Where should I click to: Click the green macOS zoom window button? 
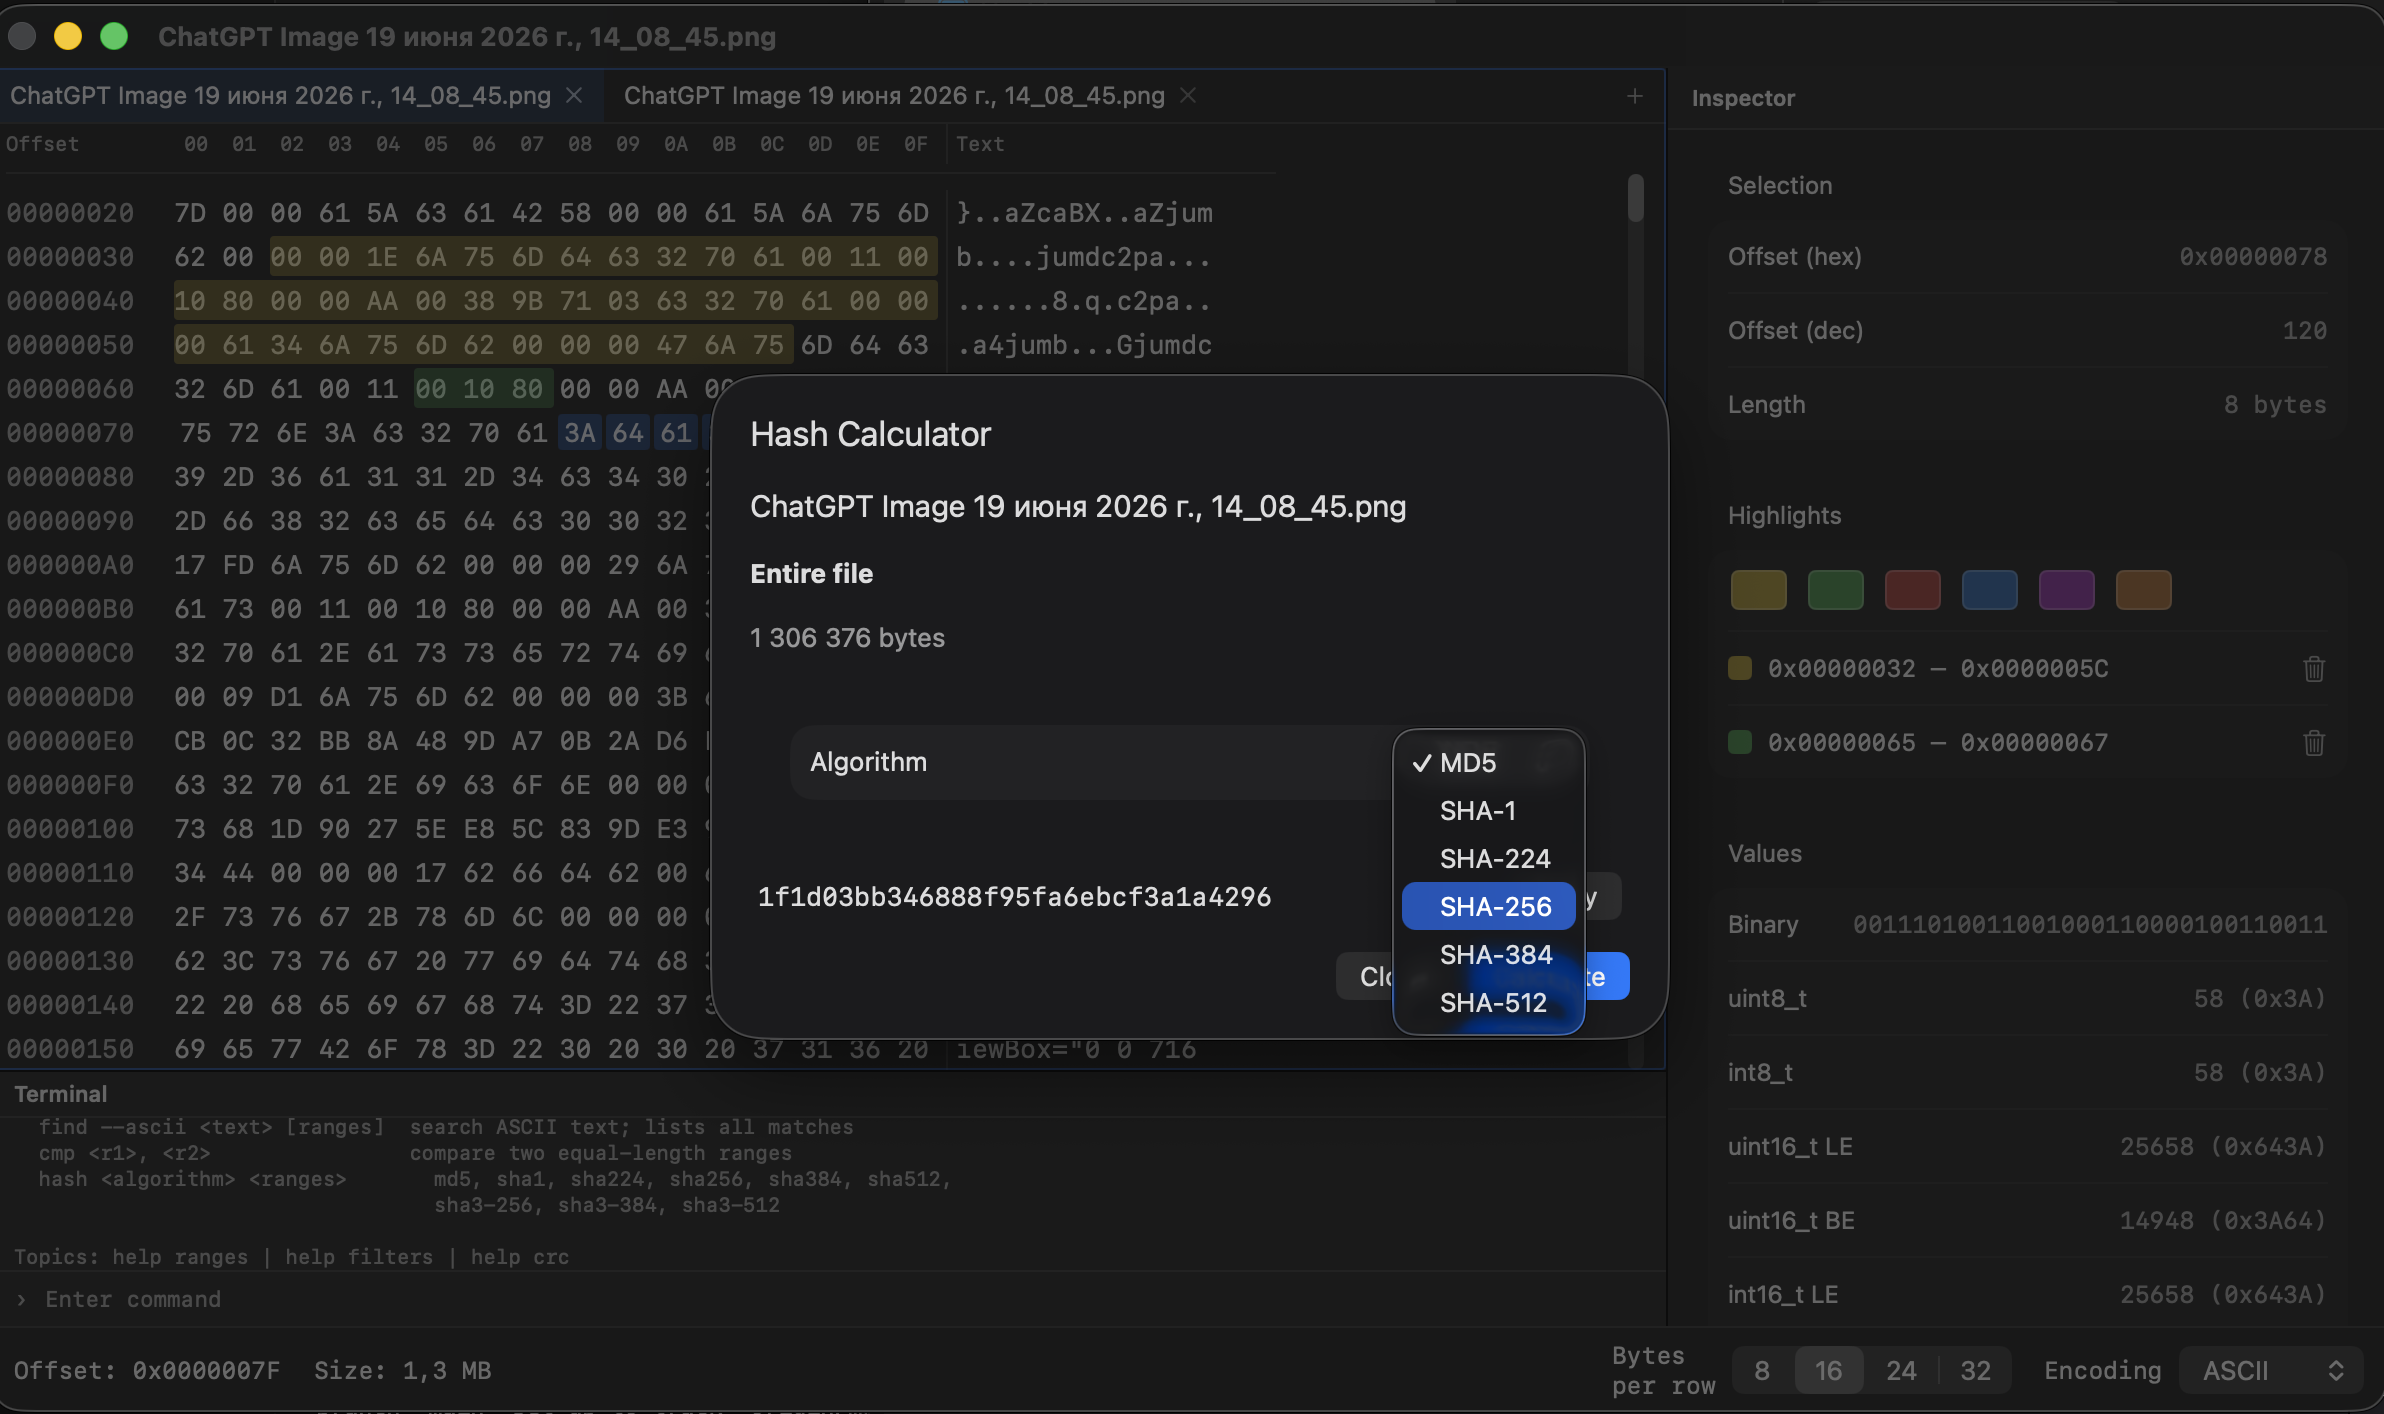[114, 37]
